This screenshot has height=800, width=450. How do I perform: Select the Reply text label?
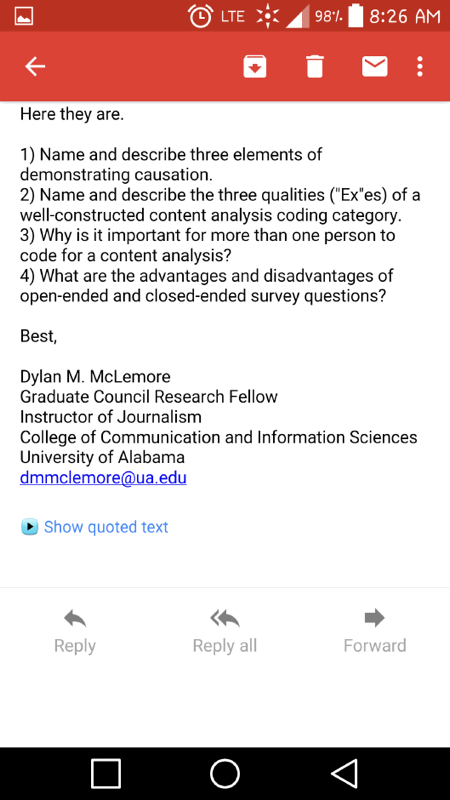[x=75, y=645]
